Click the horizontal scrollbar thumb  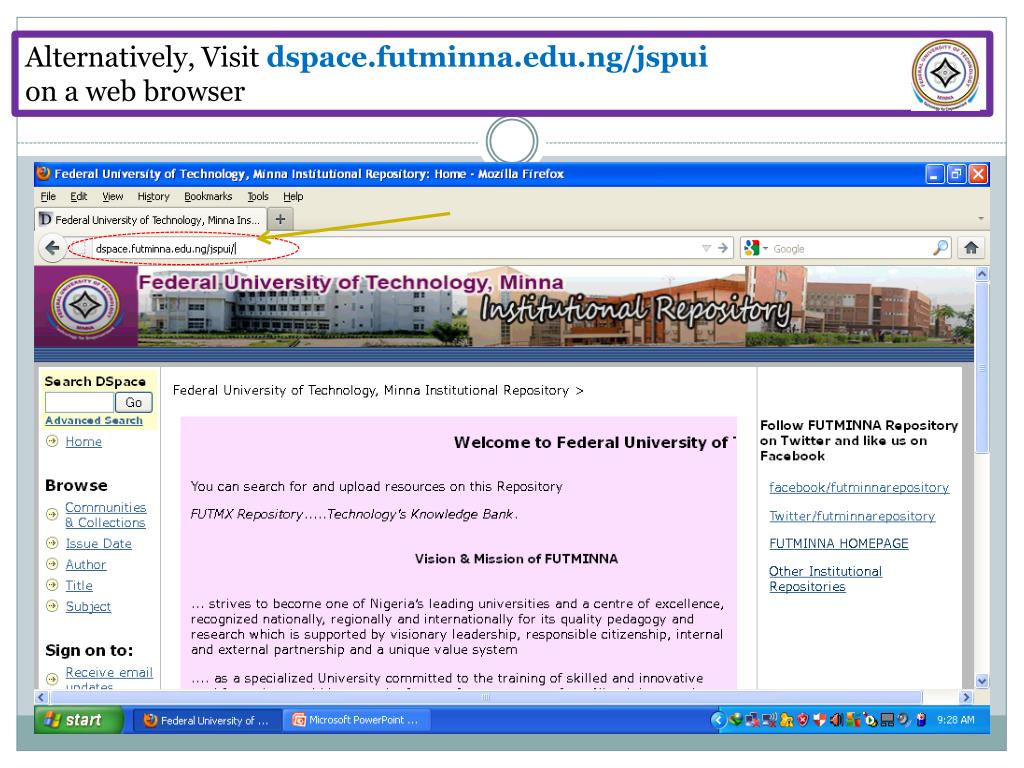[486, 697]
